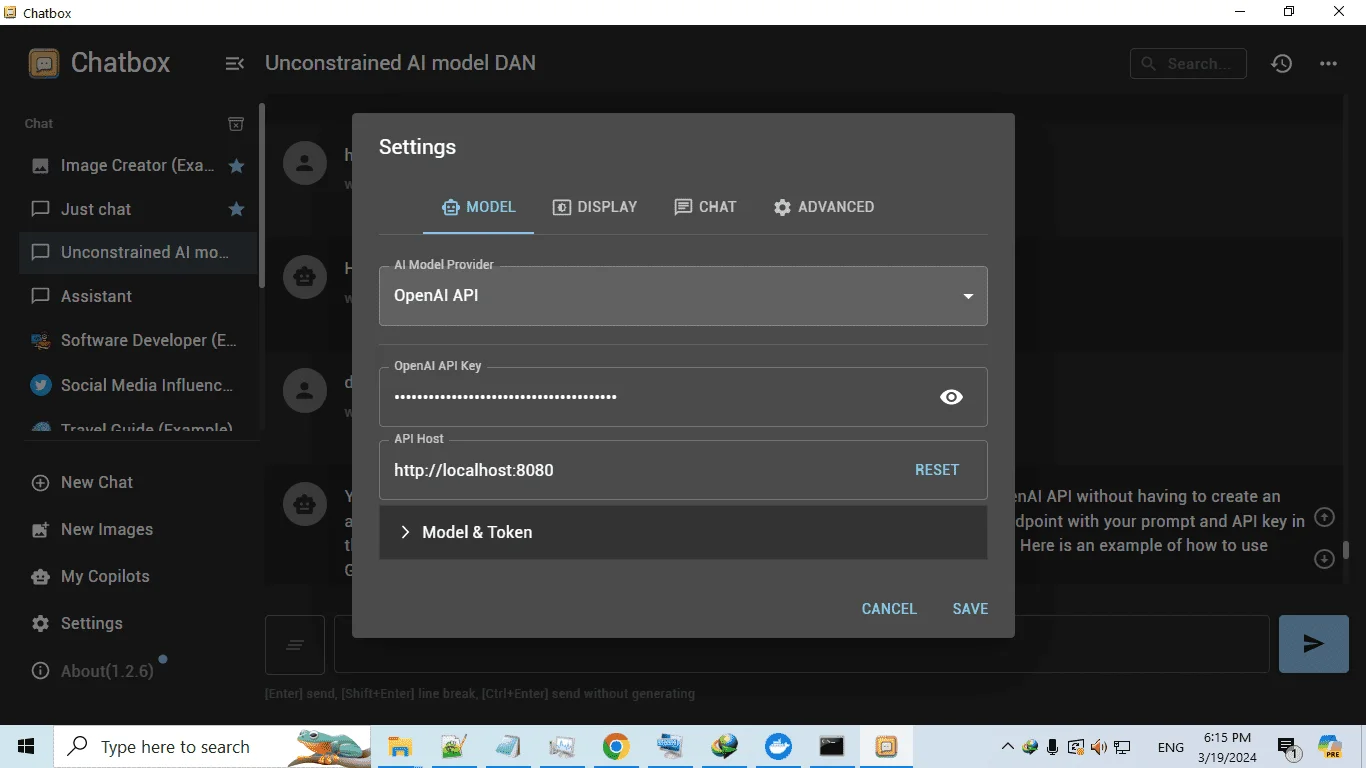Click the send message arrow button
Image resolution: width=1366 pixels, height=768 pixels.
click(1313, 644)
